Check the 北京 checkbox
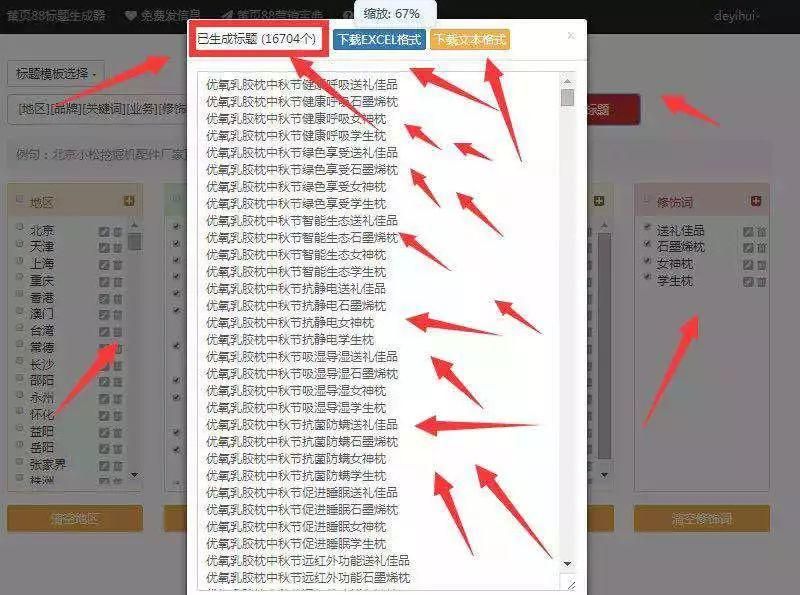 click(x=20, y=227)
